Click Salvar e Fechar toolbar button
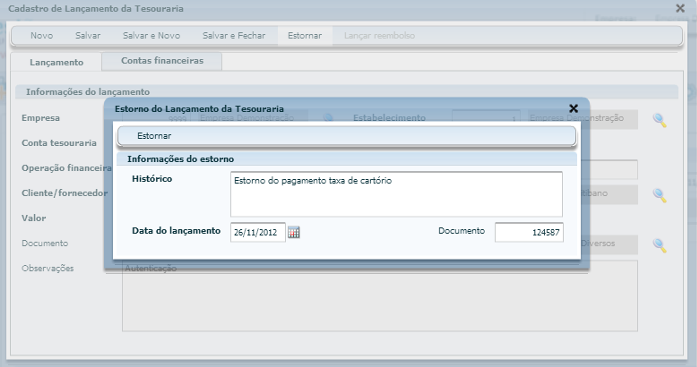Viewport: 697px width, 367px height. point(234,36)
